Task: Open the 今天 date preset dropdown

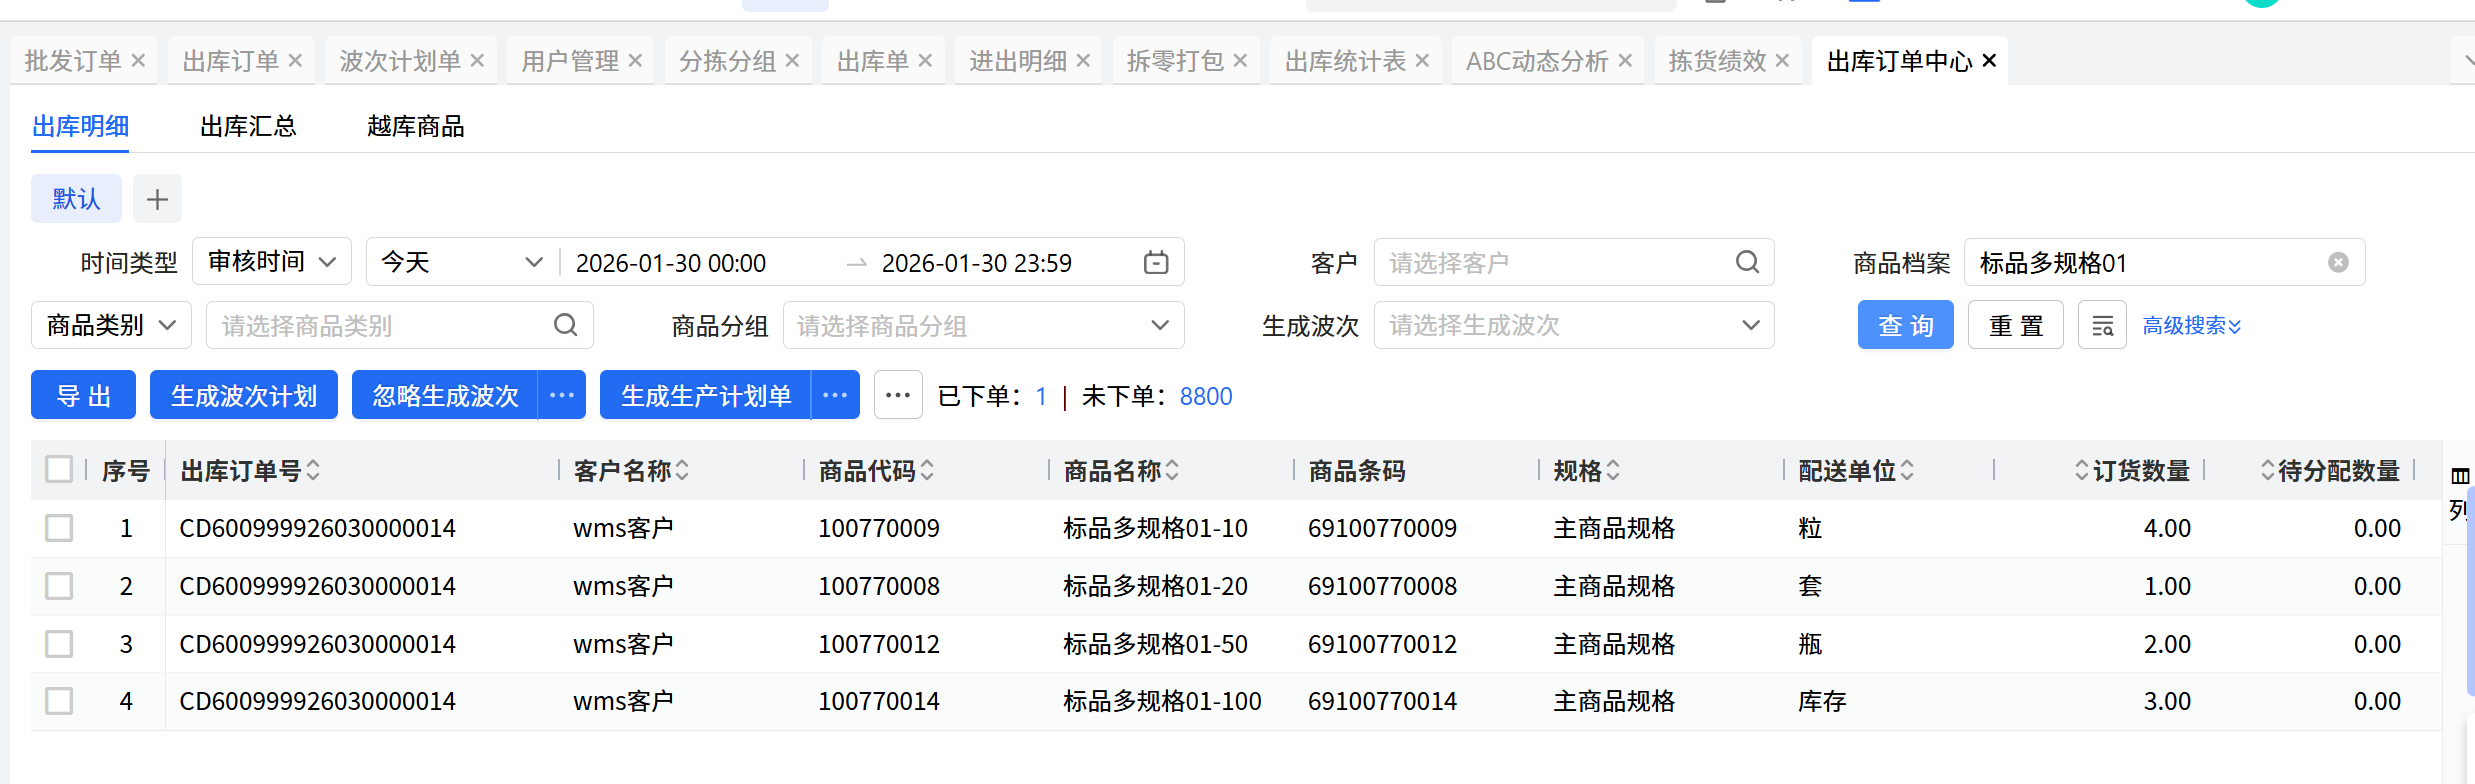Action: pos(461,262)
